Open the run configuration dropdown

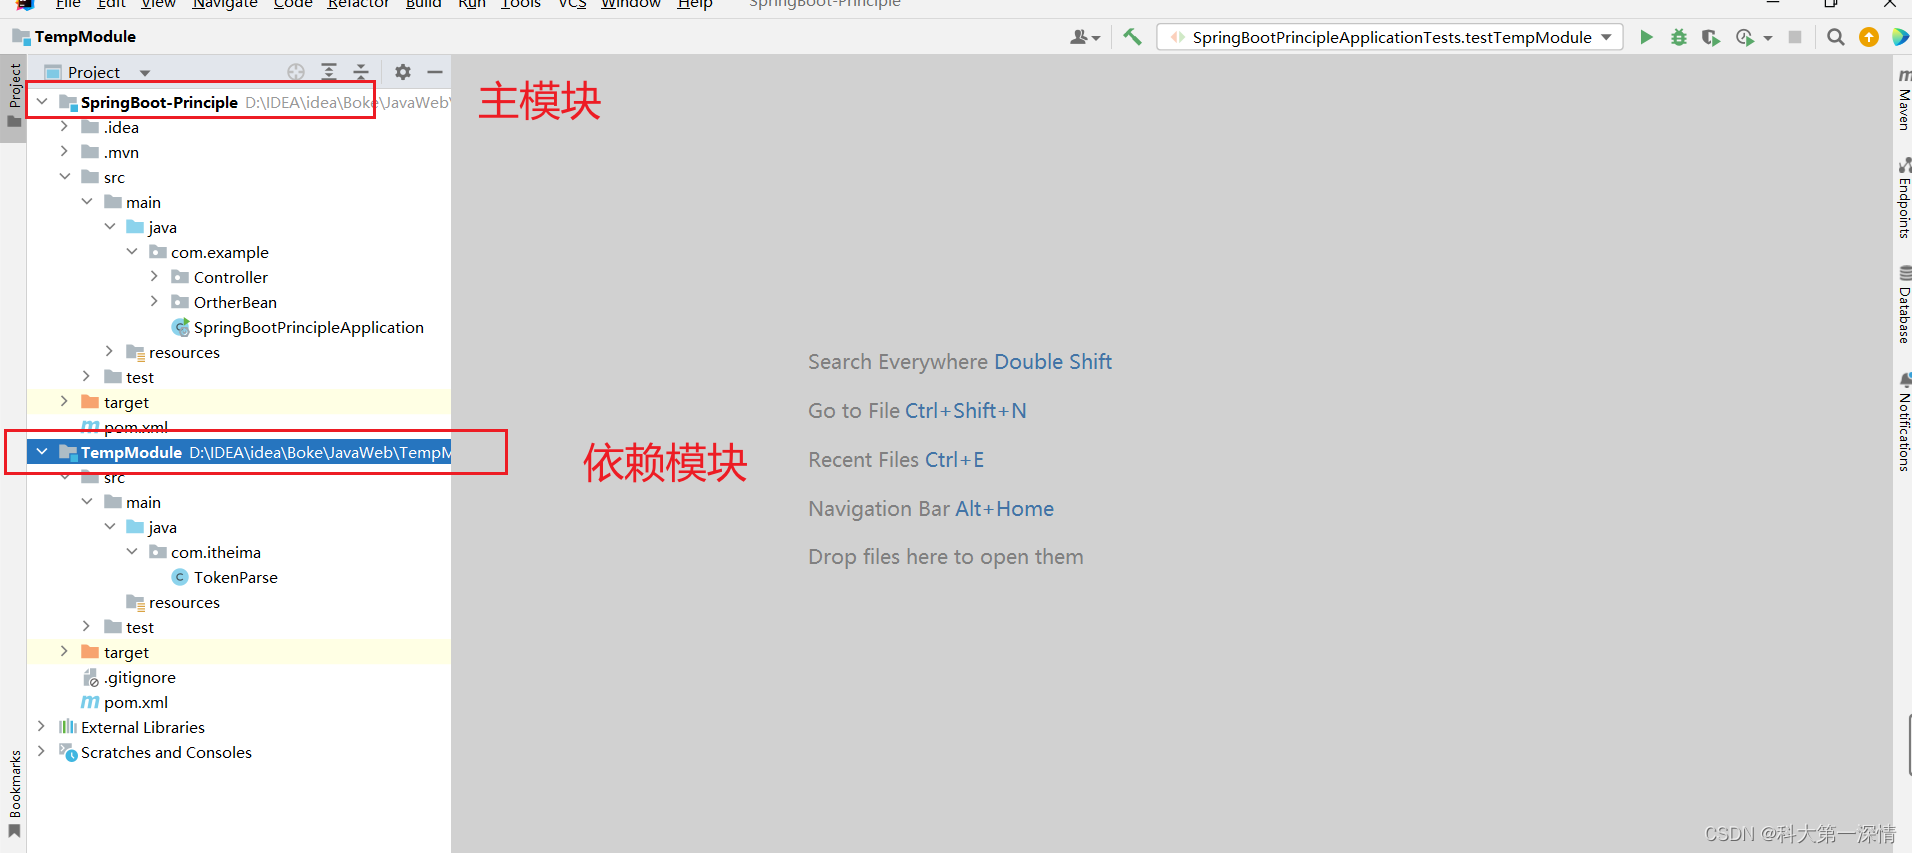[x=1390, y=37]
